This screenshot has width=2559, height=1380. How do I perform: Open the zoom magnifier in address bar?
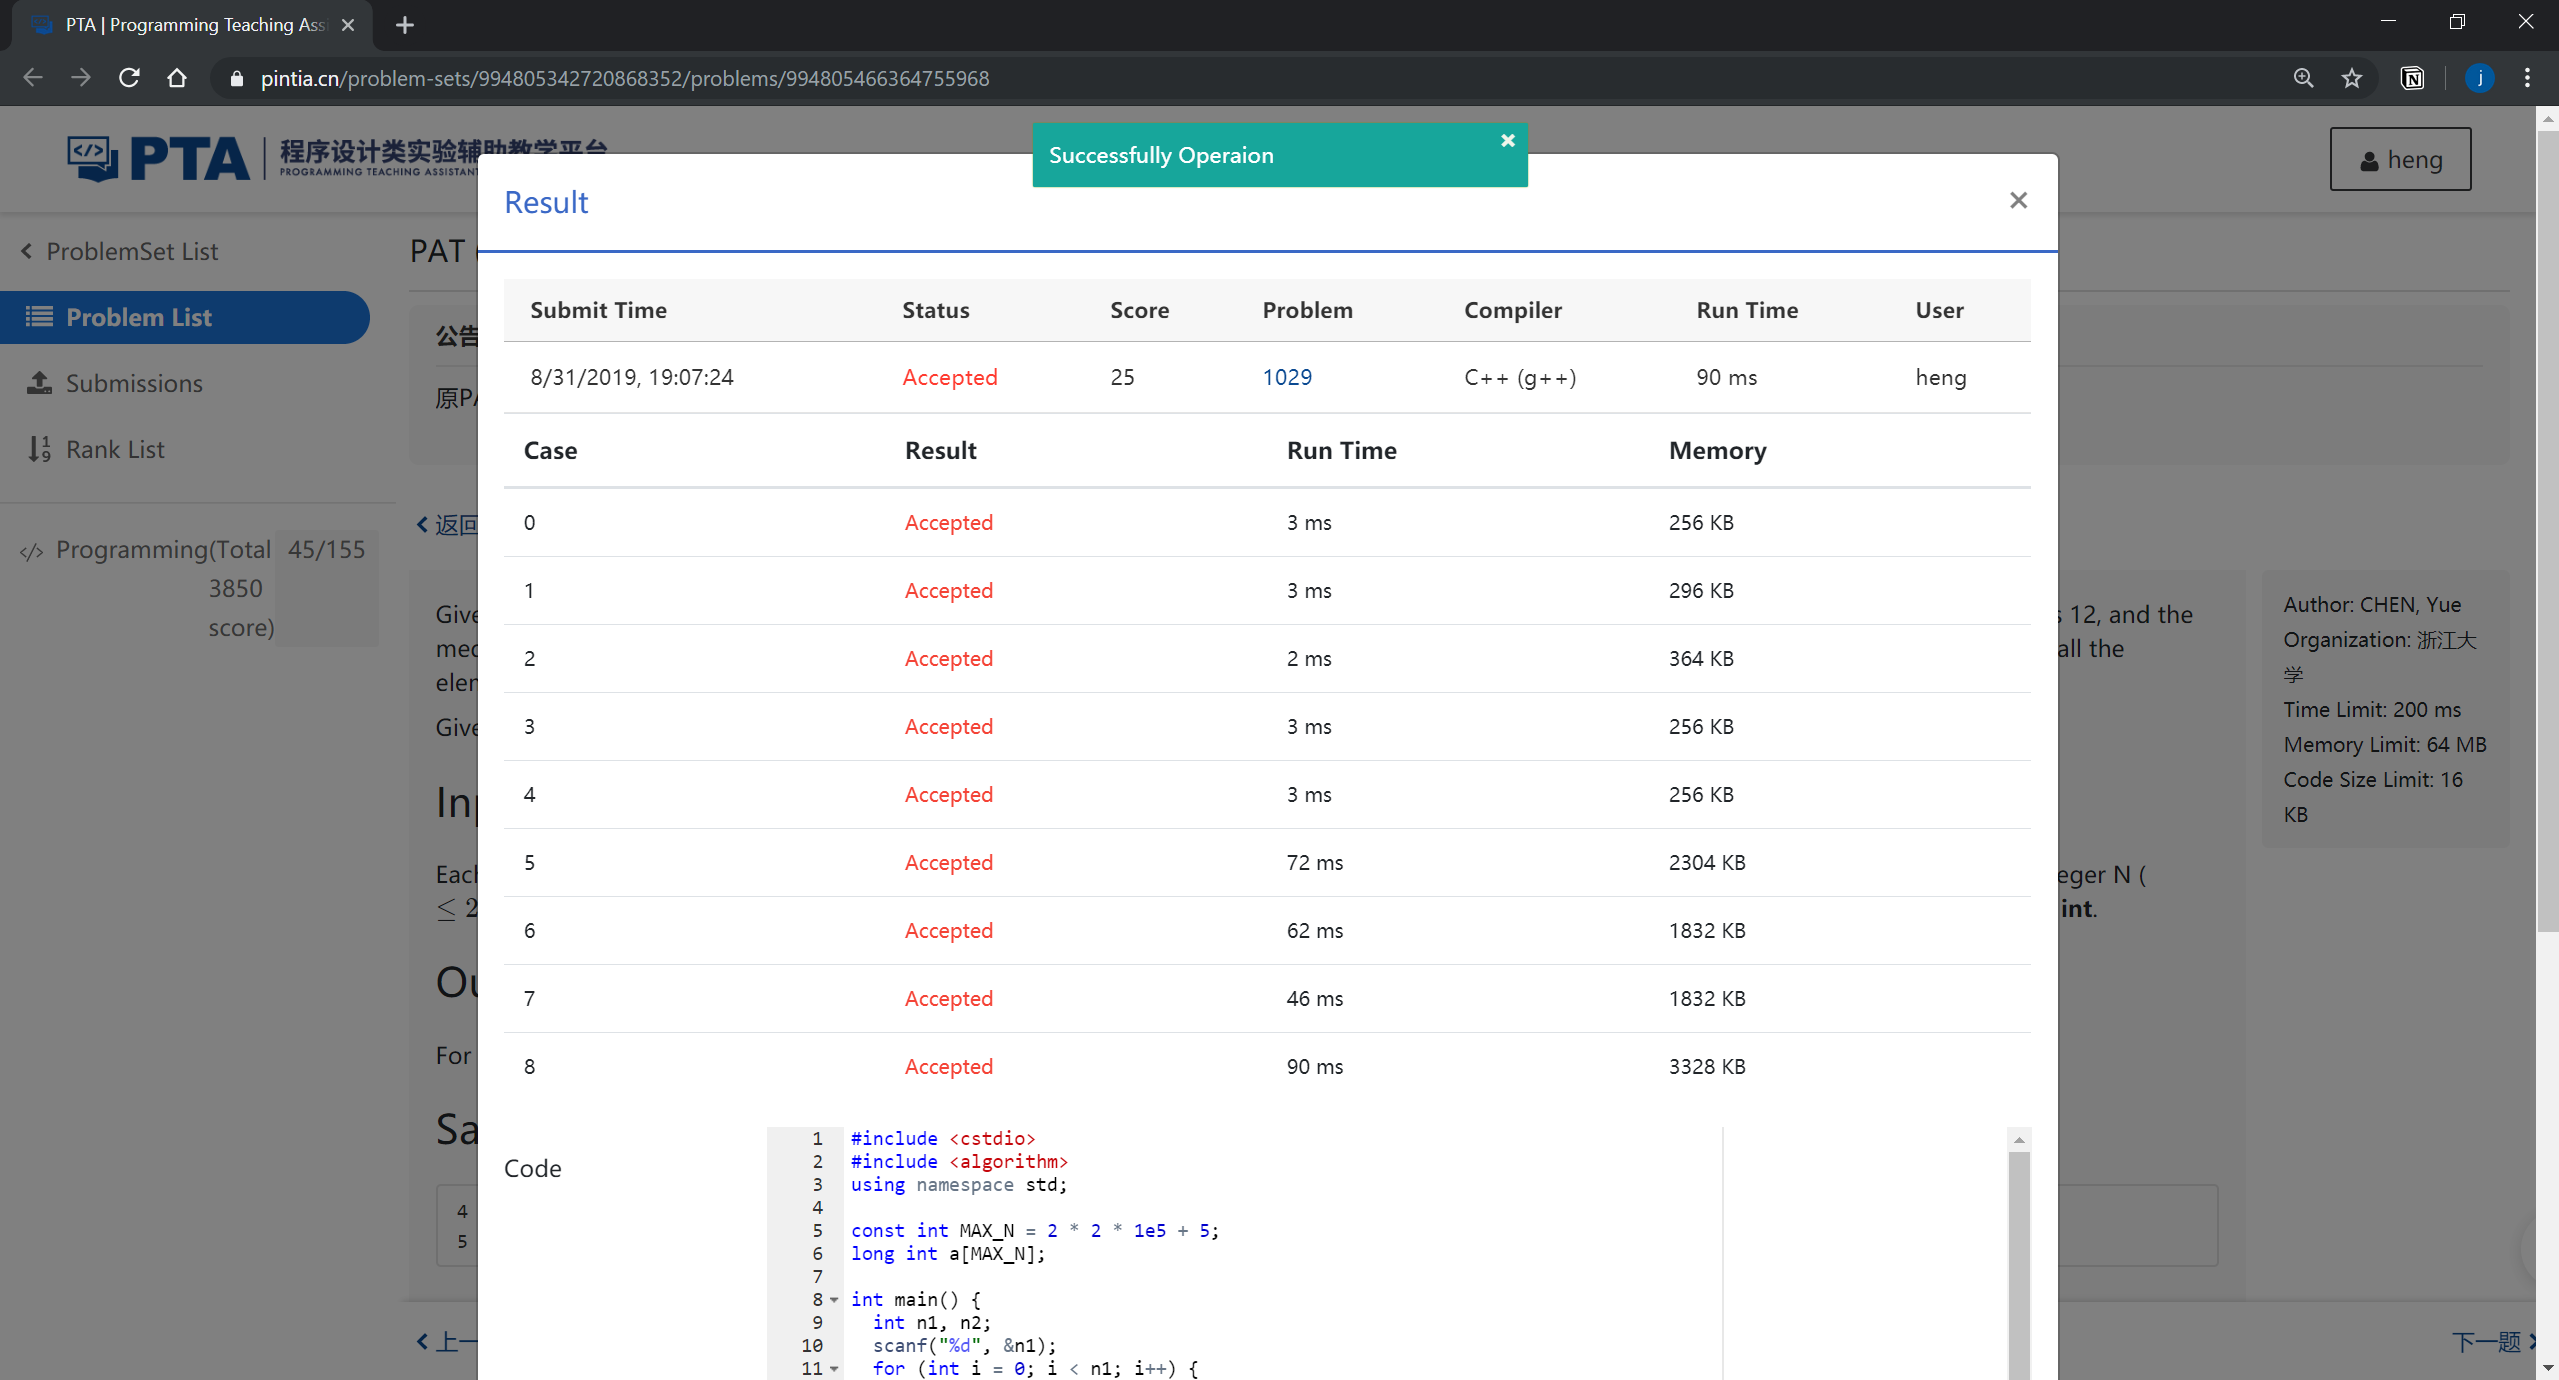coord(2303,78)
